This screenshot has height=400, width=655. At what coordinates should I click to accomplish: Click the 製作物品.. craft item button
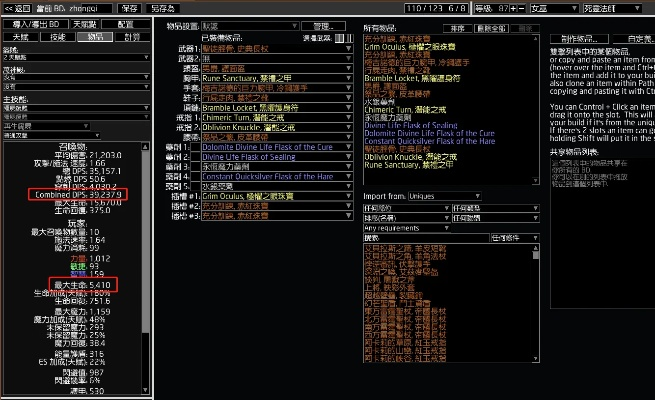(579, 39)
